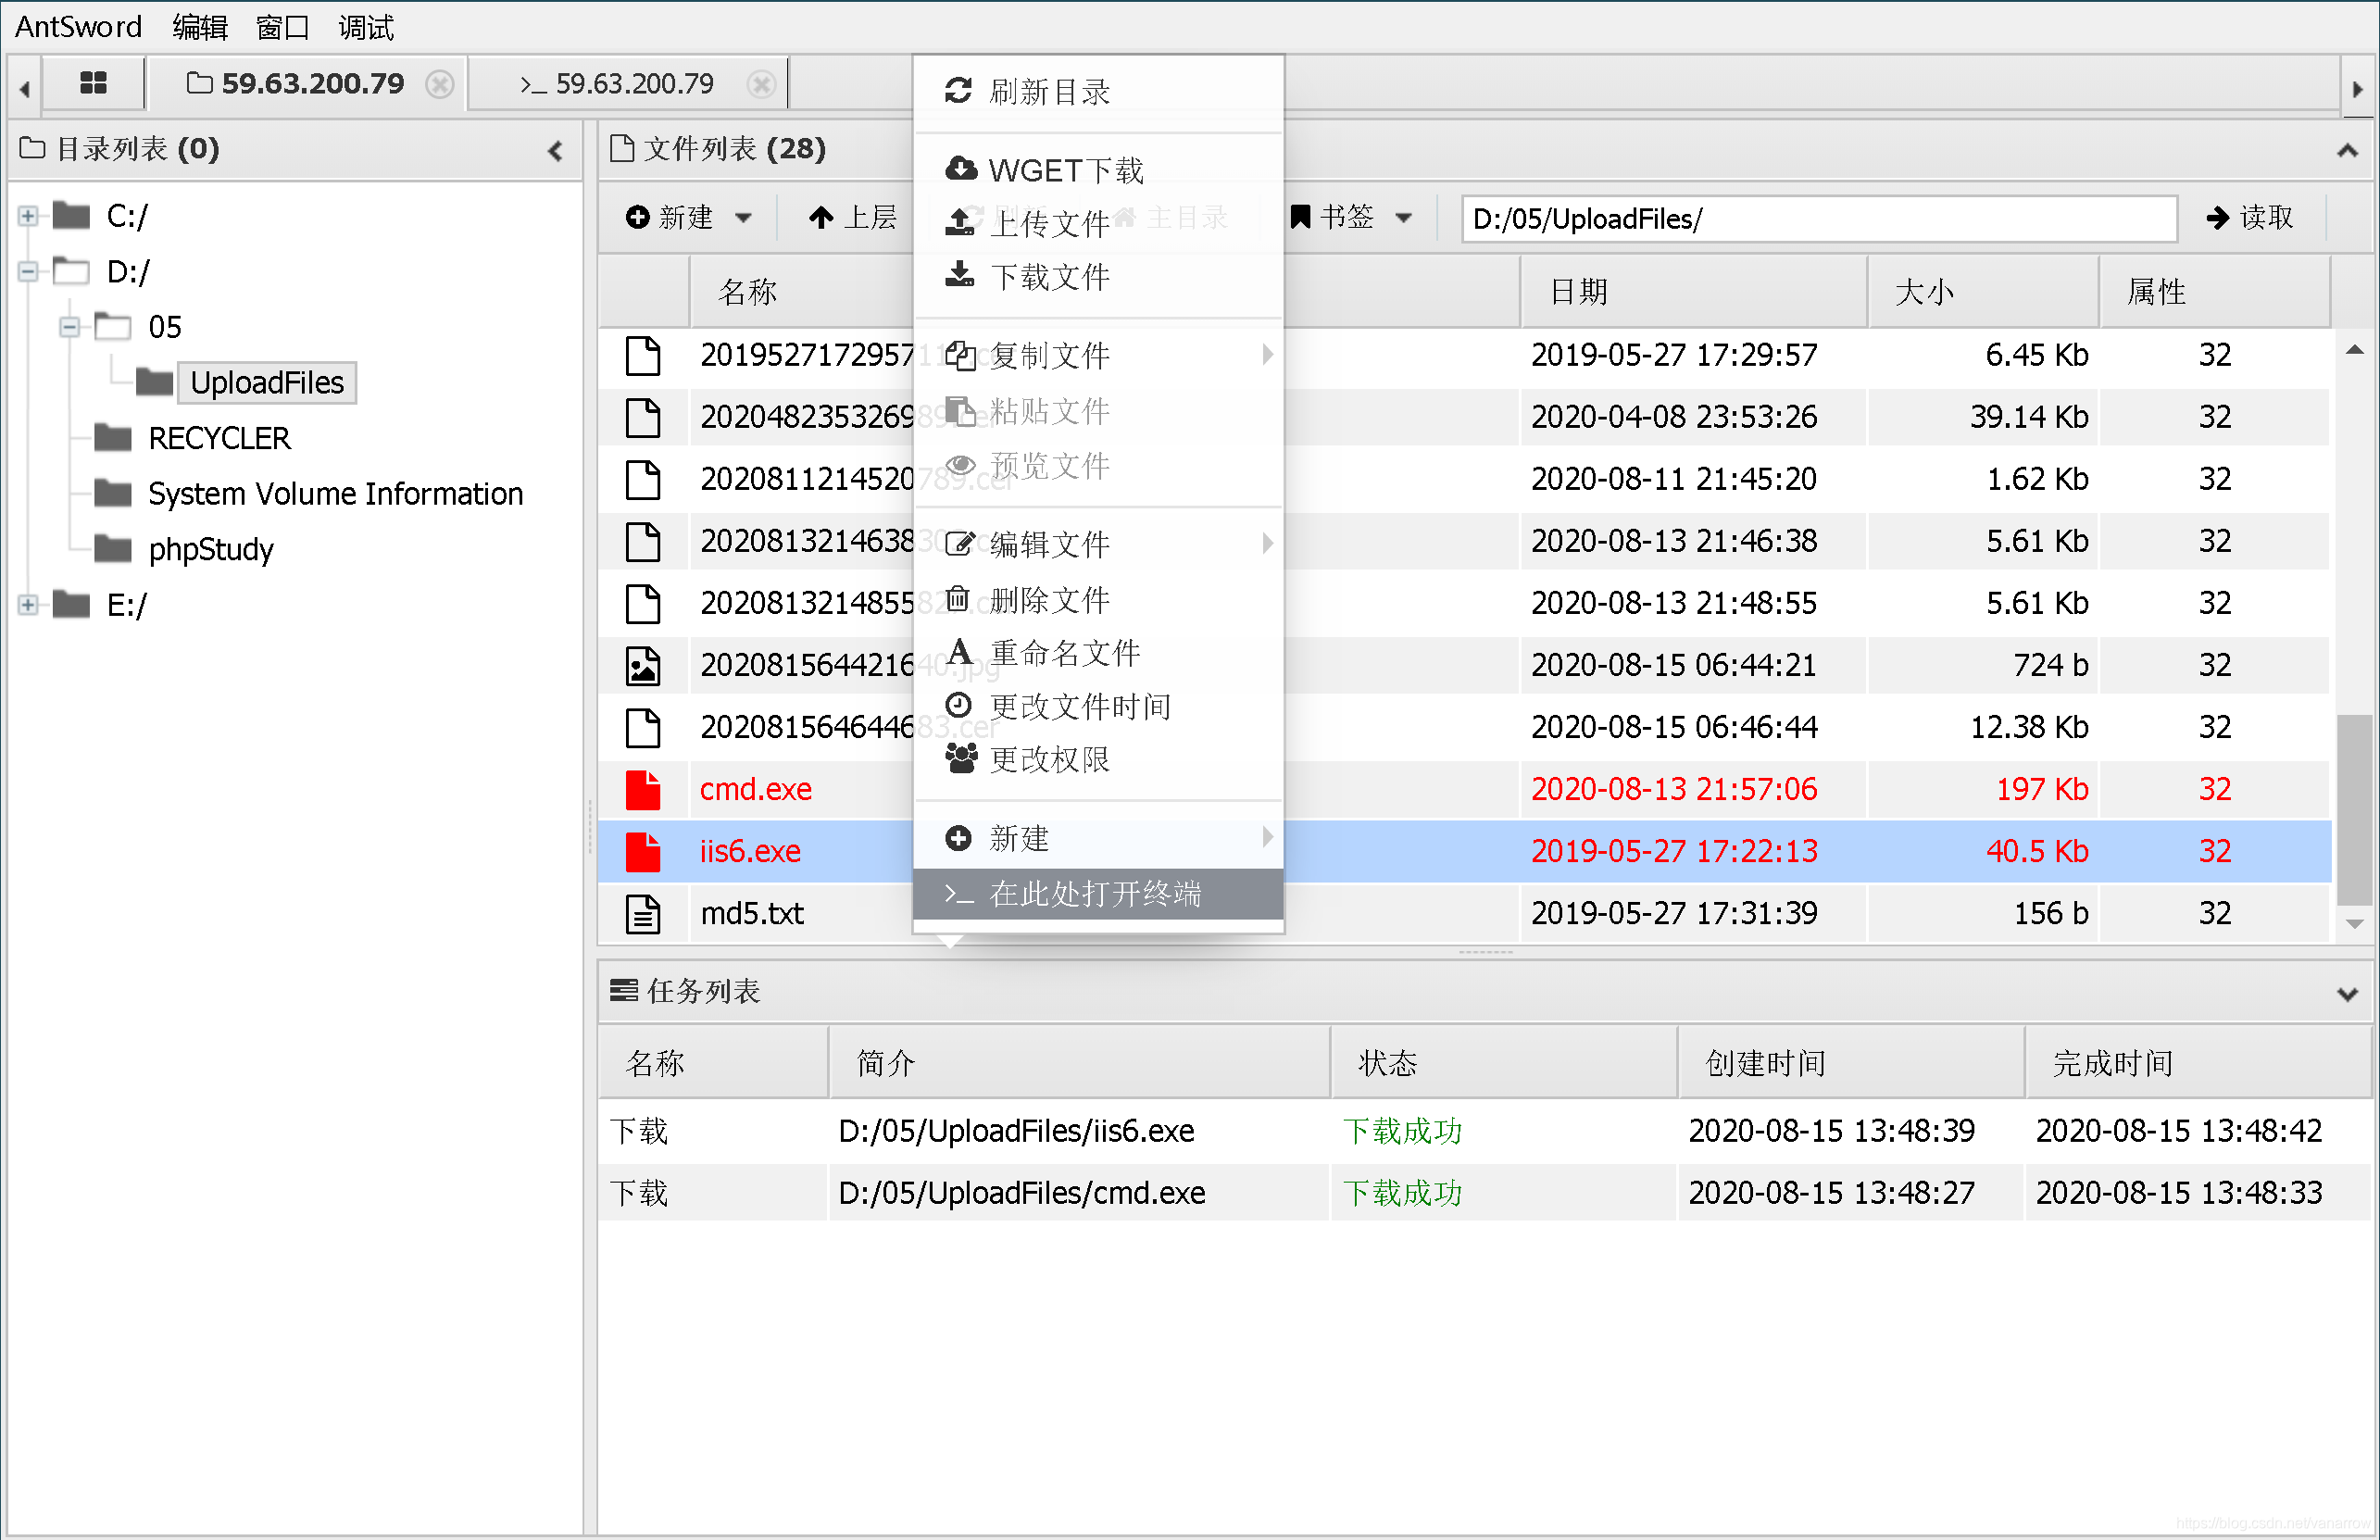Image resolution: width=2380 pixels, height=1540 pixels.
Task: Click the red file icon for iis6.exe
Action: click(643, 851)
